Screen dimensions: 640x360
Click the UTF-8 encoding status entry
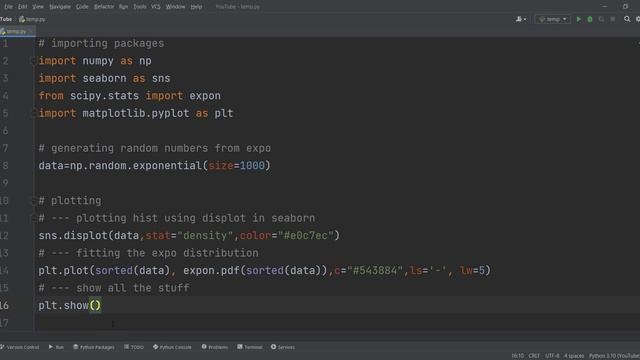pyautogui.click(x=552, y=356)
